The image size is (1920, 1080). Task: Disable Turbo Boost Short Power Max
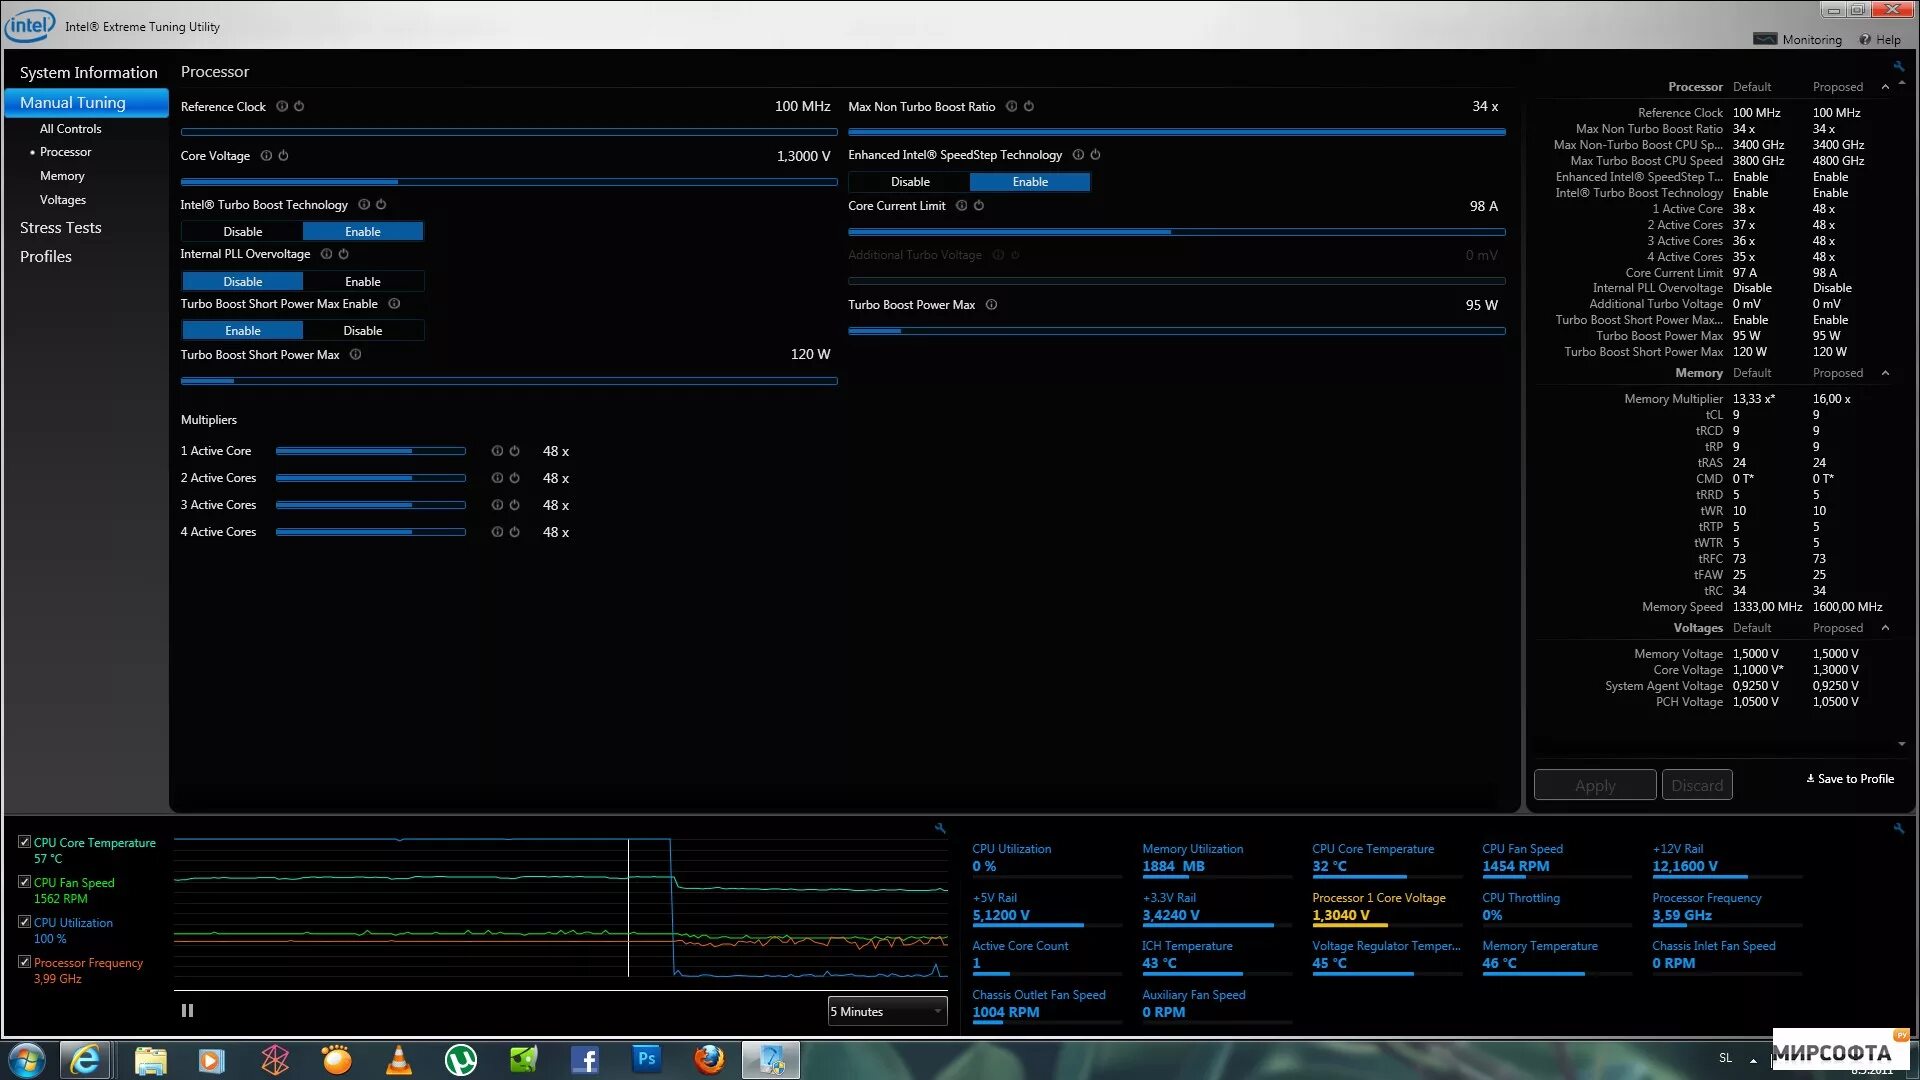363,331
